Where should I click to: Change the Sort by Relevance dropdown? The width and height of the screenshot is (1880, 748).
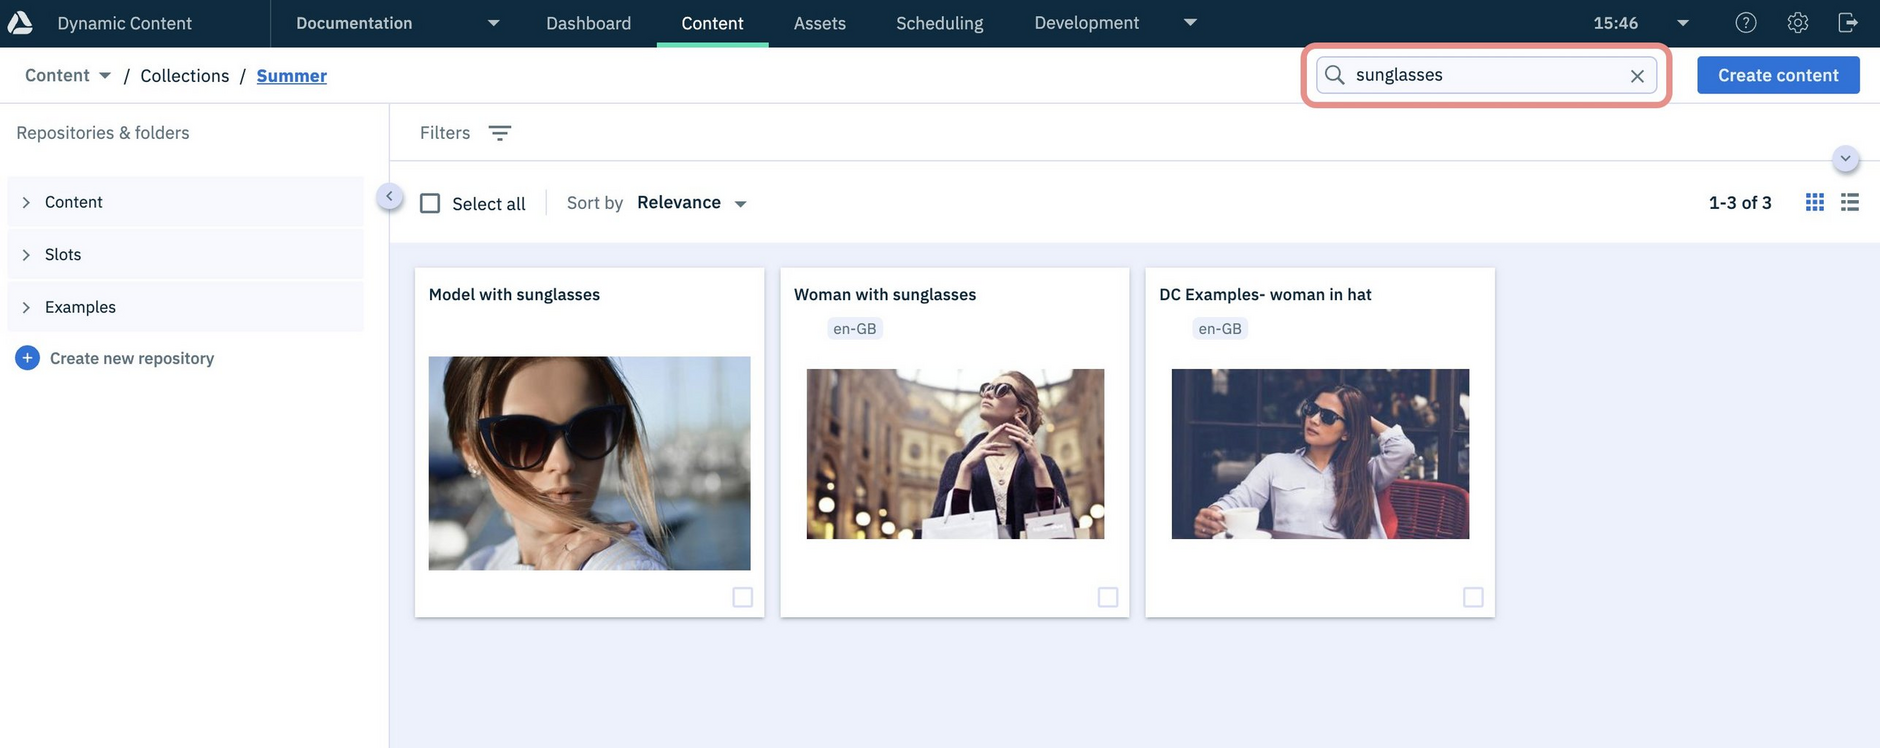click(692, 203)
